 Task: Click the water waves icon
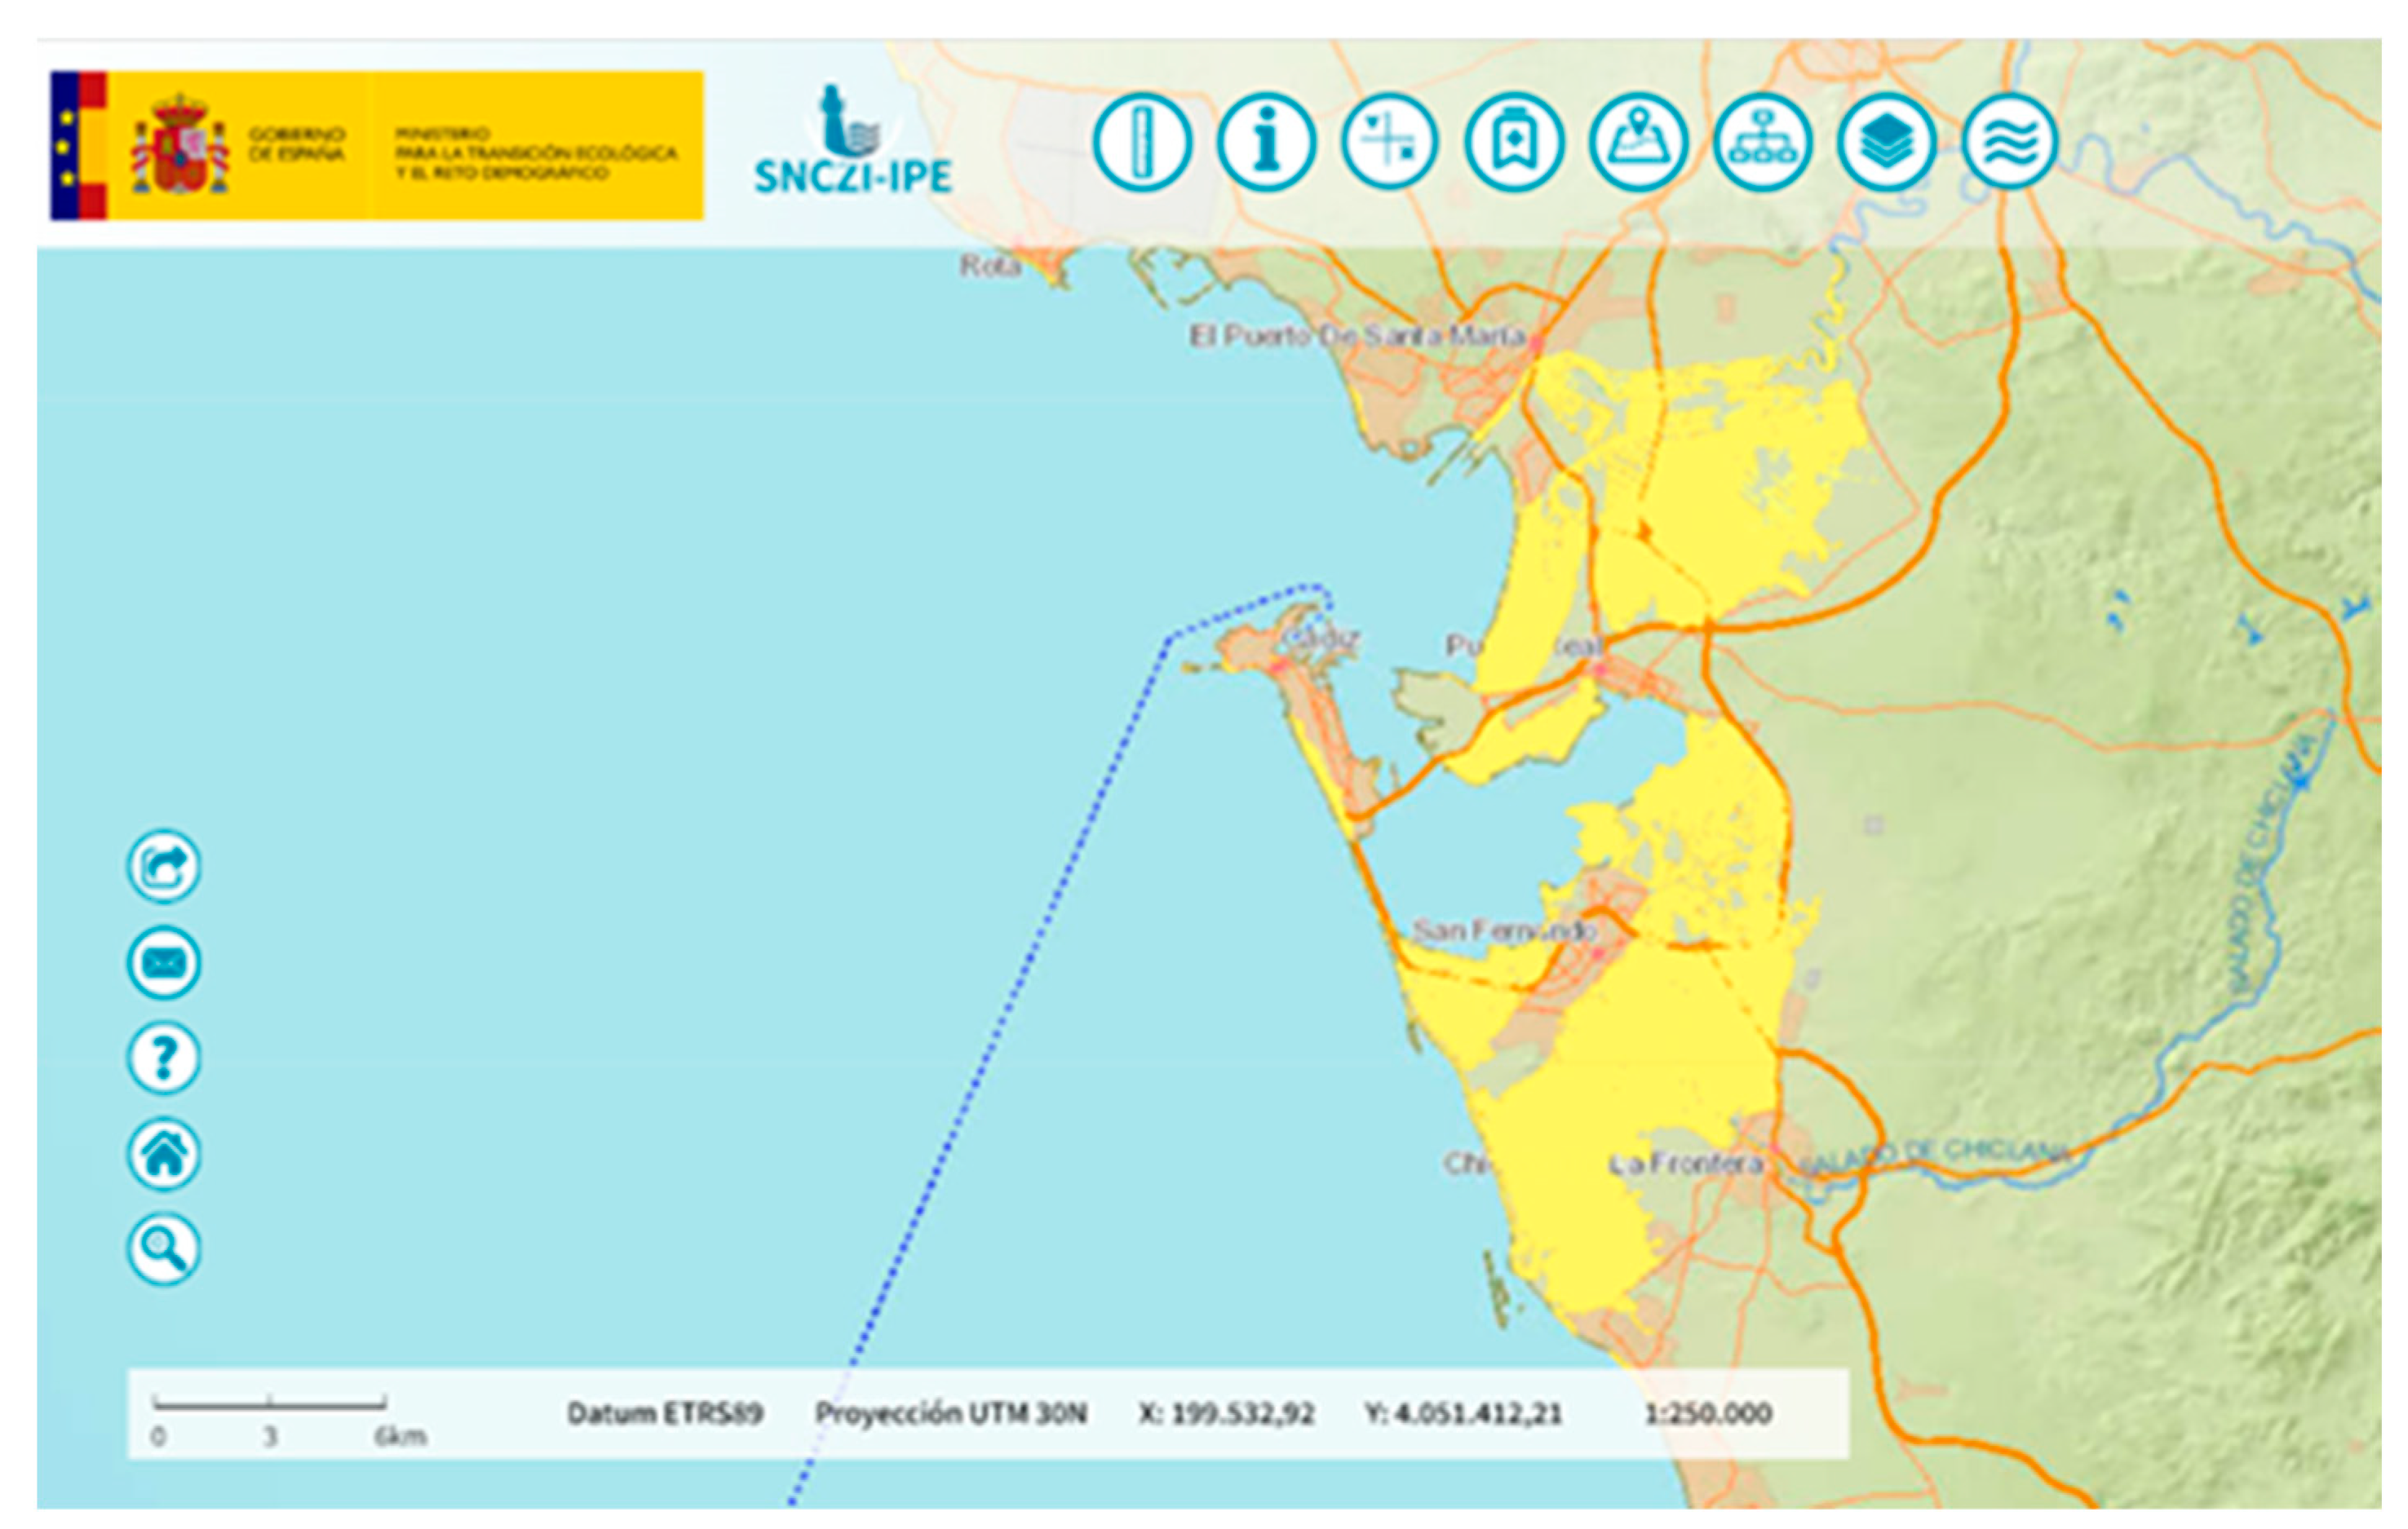click(x=2009, y=142)
